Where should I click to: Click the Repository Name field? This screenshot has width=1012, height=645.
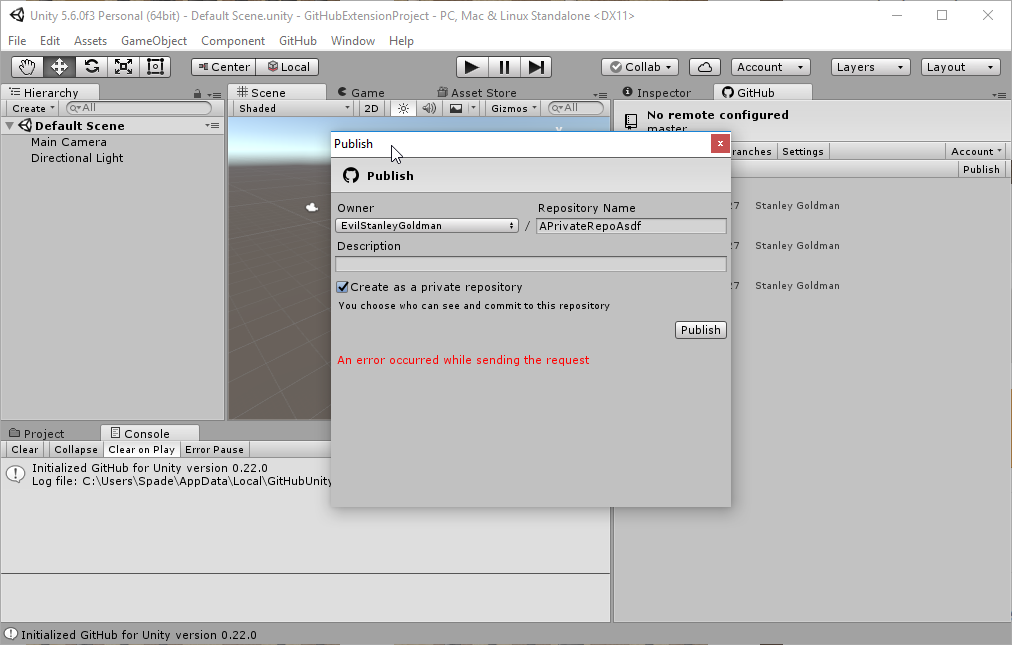(x=631, y=226)
